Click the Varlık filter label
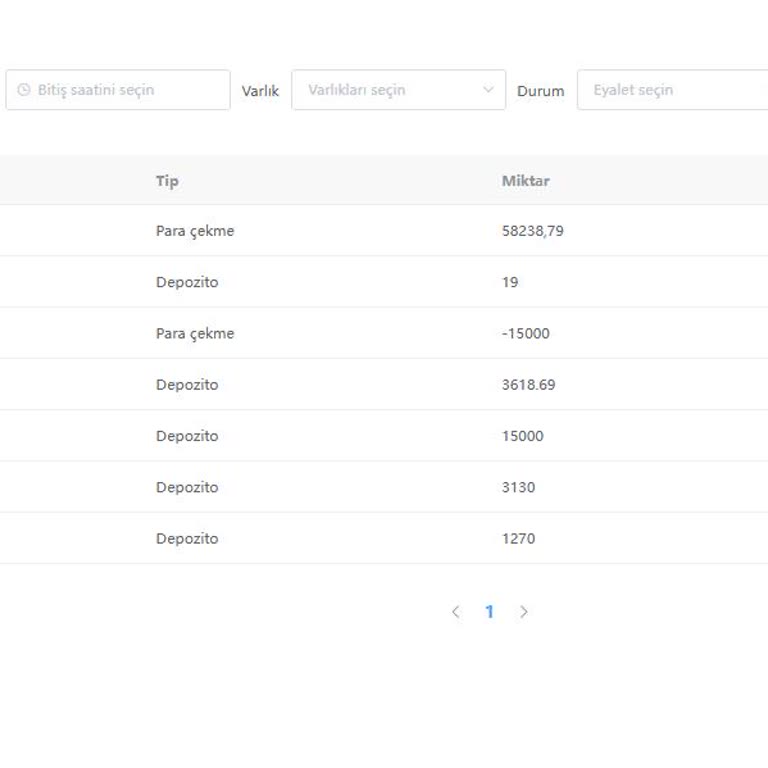 tap(260, 91)
